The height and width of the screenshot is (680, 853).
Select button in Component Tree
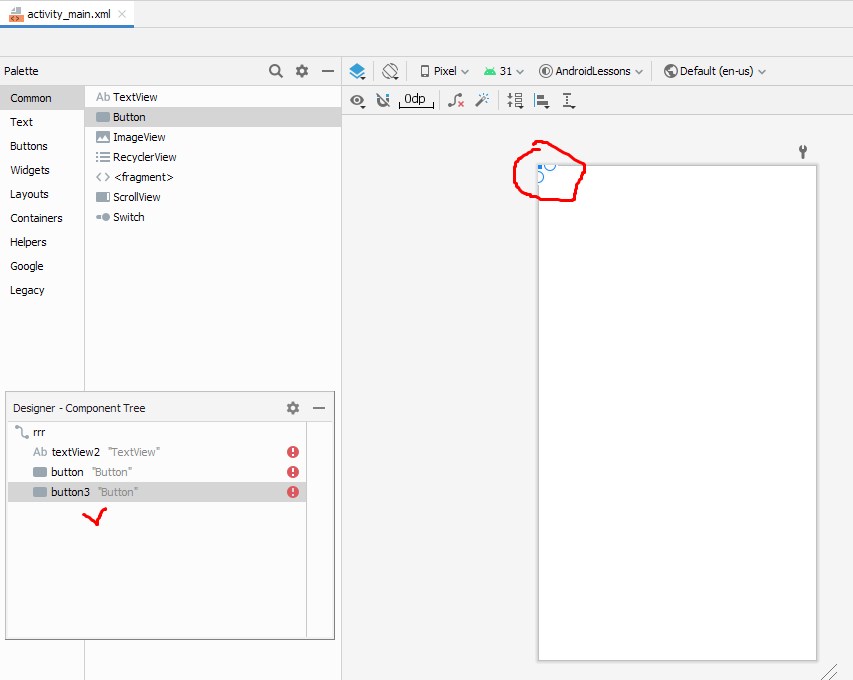157,472
